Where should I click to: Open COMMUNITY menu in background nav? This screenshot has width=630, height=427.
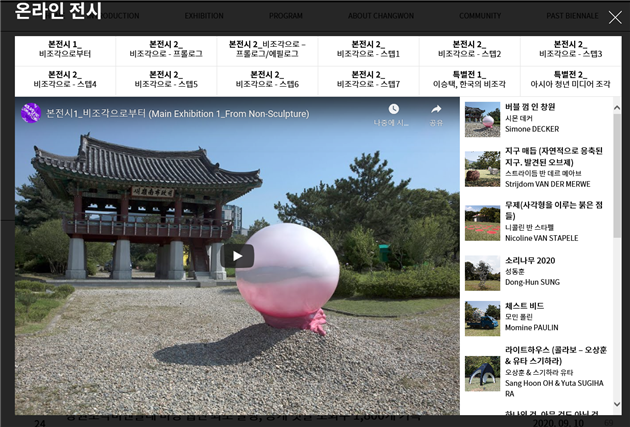coord(480,16)
